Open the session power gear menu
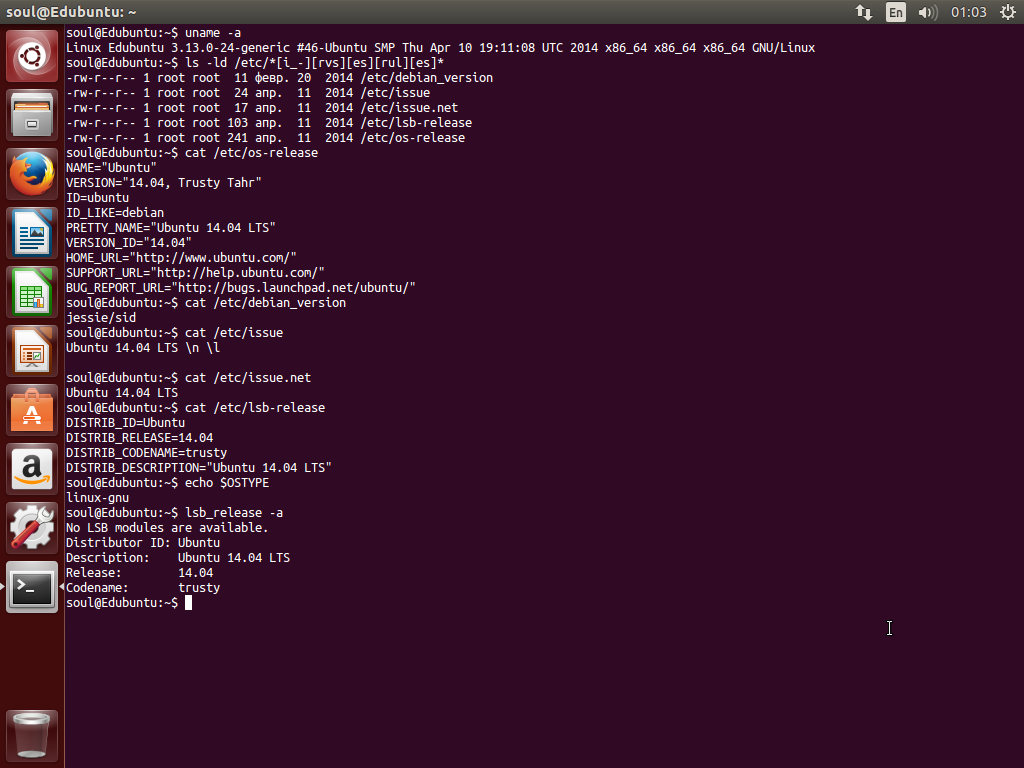This screenshot has width=1024, height=768. pos(1008,12)
